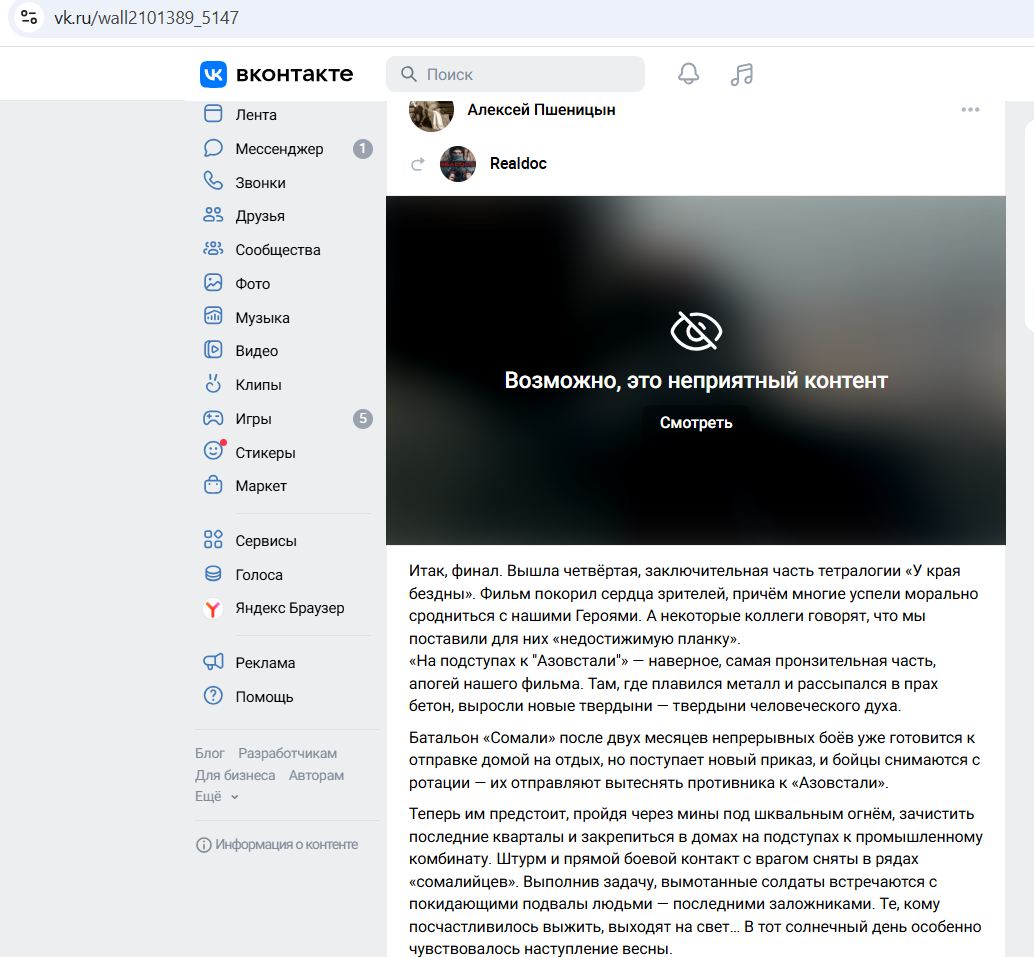
Task: Click the Помощь question mark icon
Action: point(213,696)
